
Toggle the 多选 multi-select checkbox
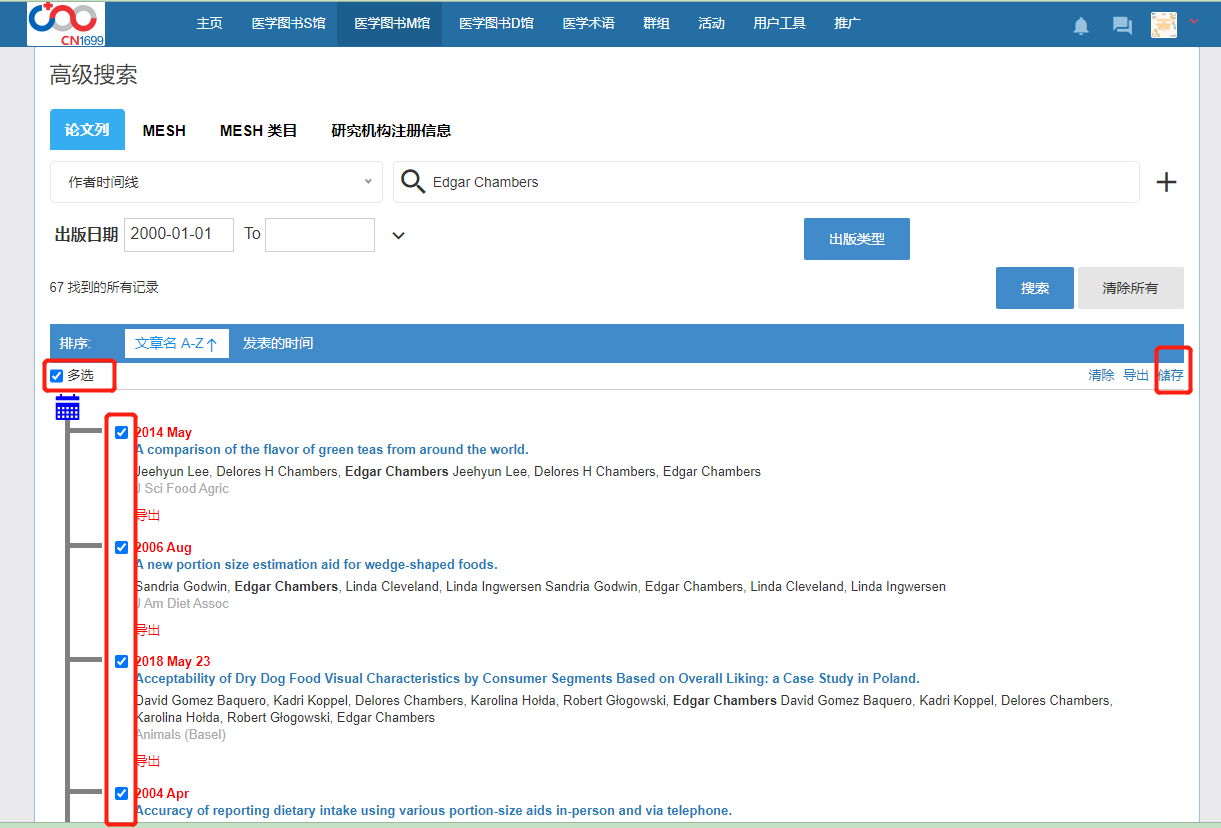click(57, 376)
